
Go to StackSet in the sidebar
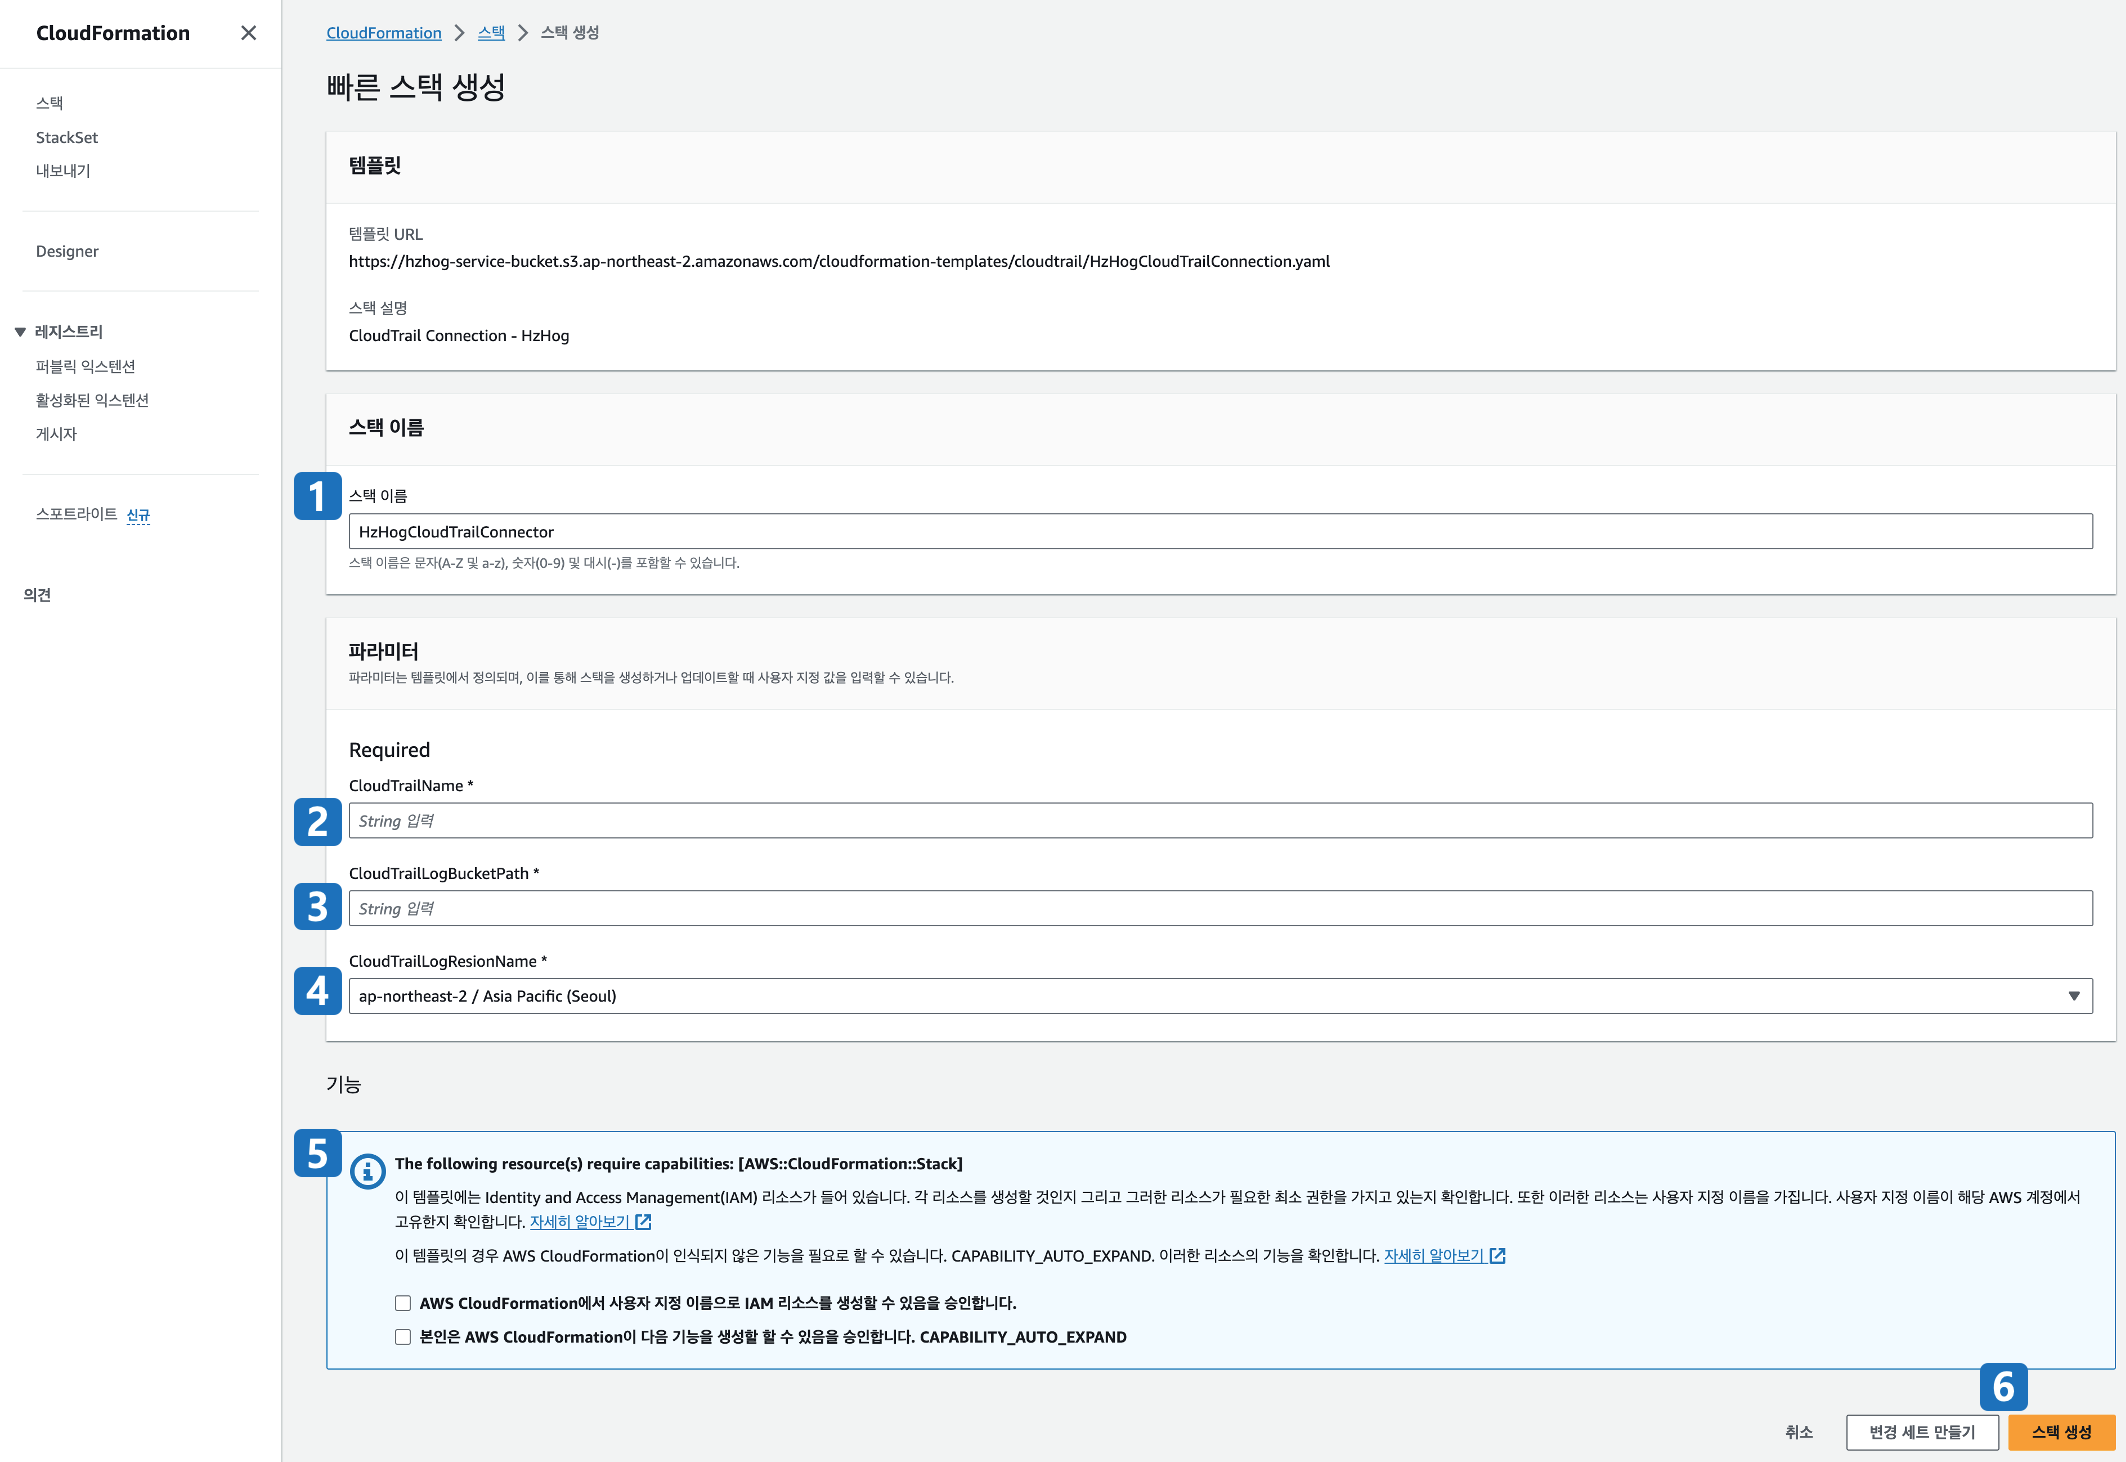point(67,137)
